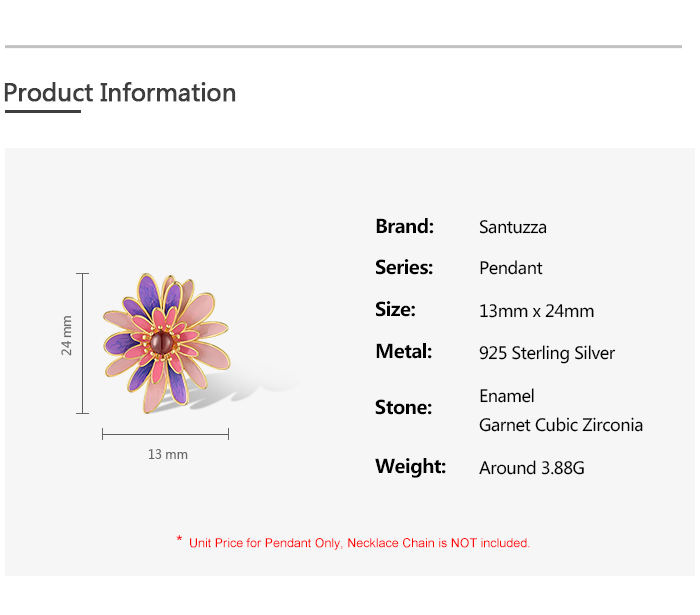Select the Around 3.88G weight value

pos(531,467)
